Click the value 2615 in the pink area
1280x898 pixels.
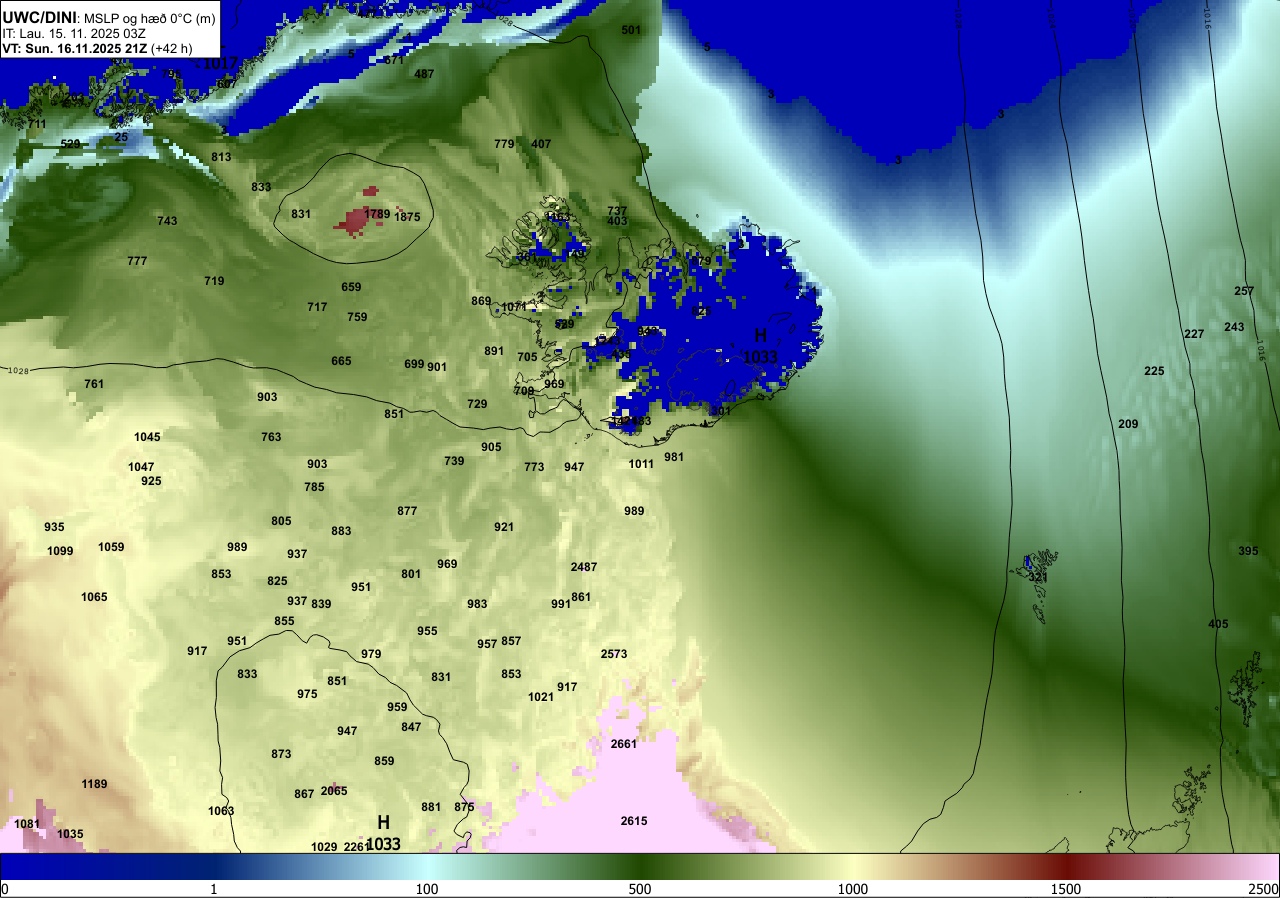coord(634,821)
